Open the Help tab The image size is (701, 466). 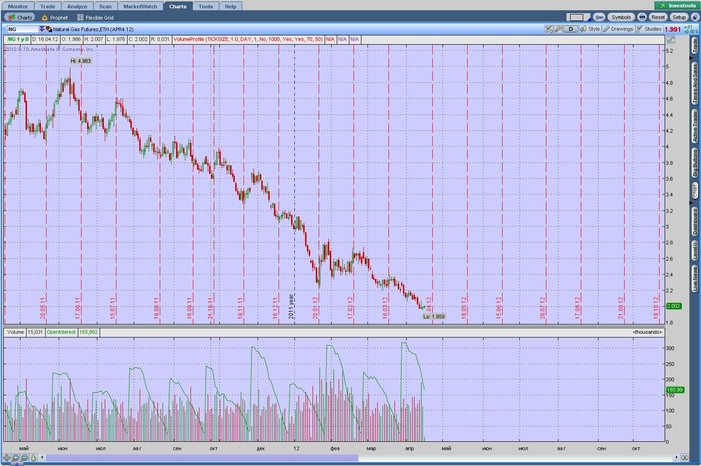pyautogui.click(x=230, y=6)
